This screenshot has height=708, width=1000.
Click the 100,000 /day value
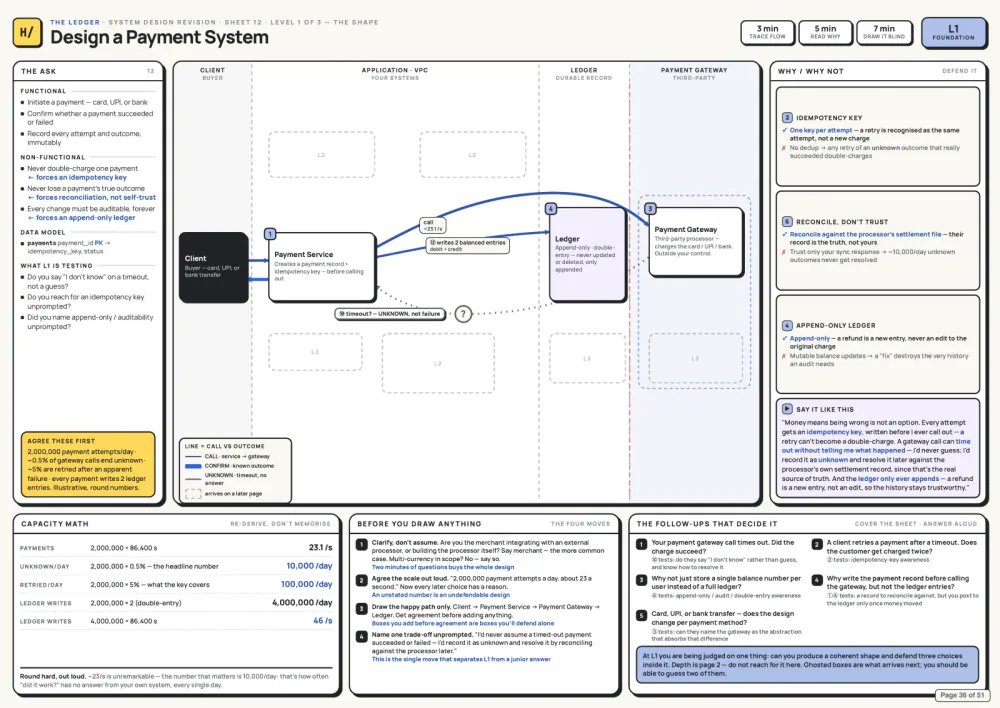[307, 584]
